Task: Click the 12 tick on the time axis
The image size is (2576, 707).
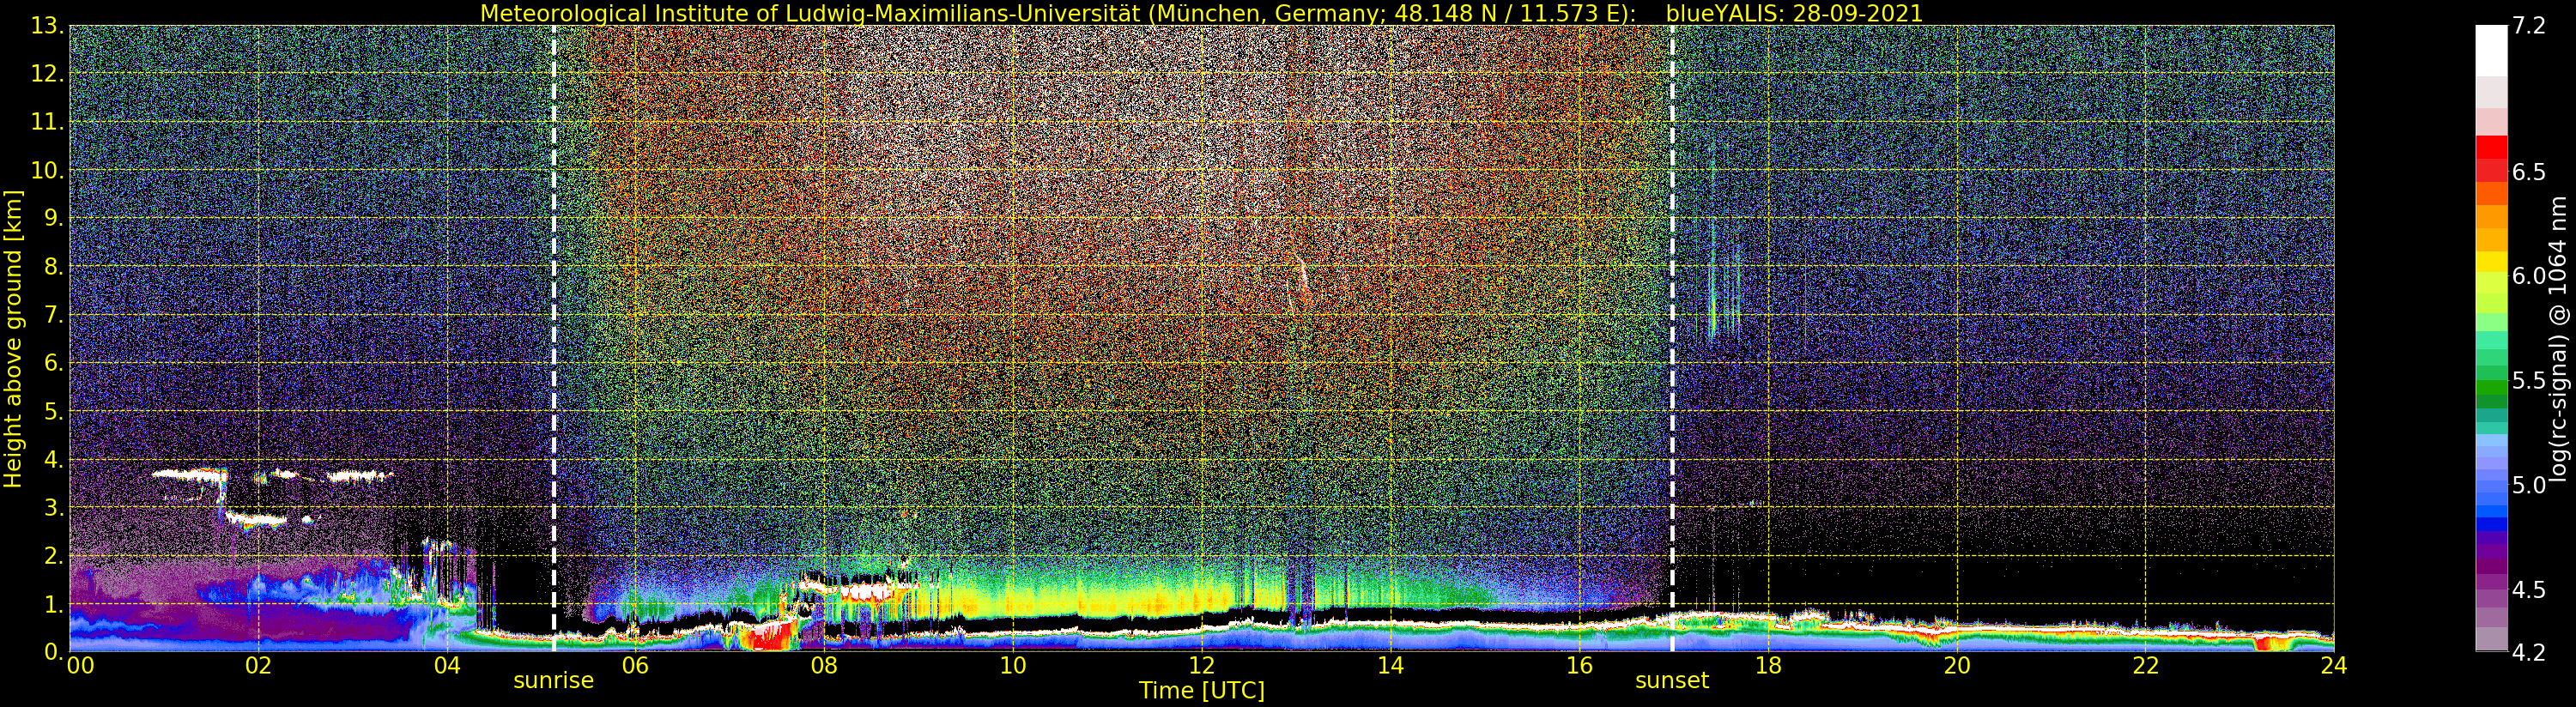Action: (1201, 666)
